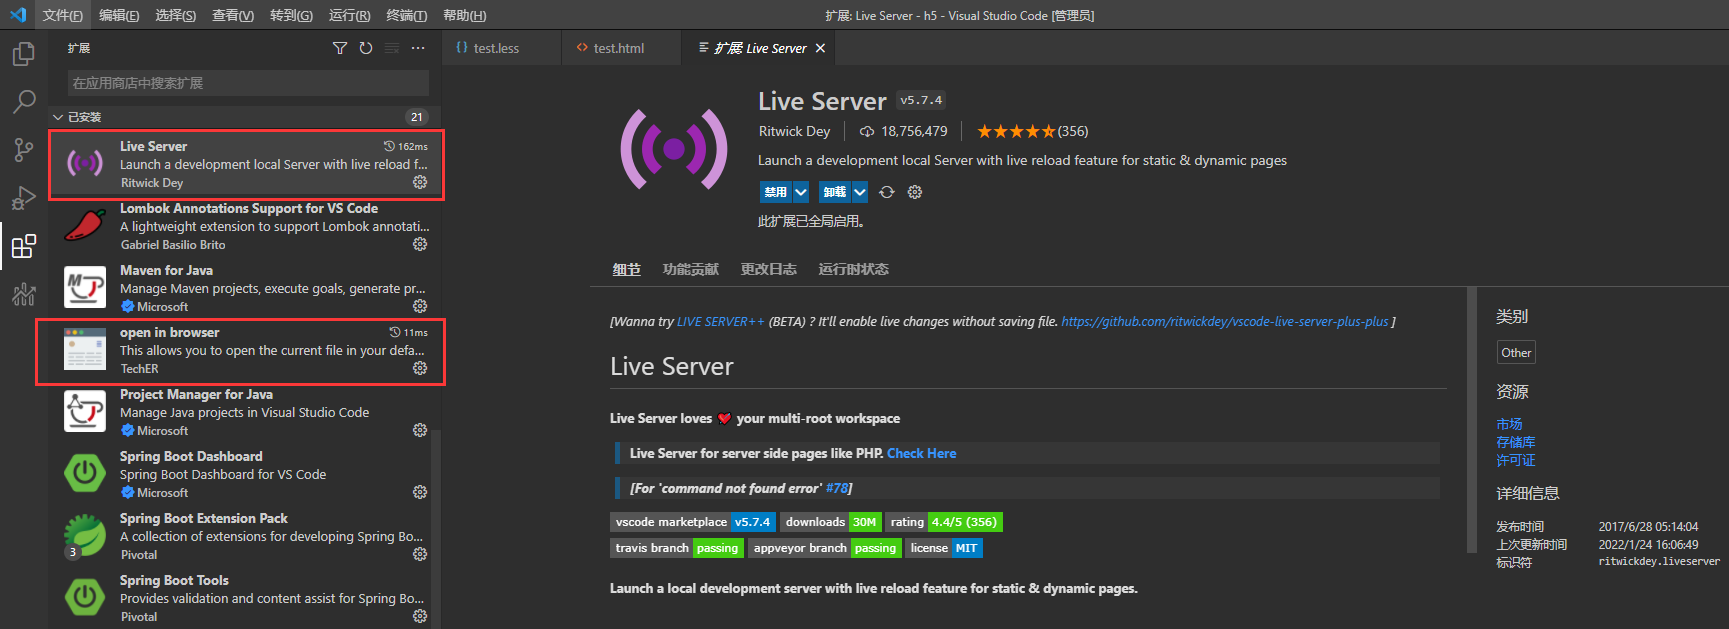Select Live Server in extensions list
The width and height of the screenshot is (1729, 629).
click(x=246, y=164)
